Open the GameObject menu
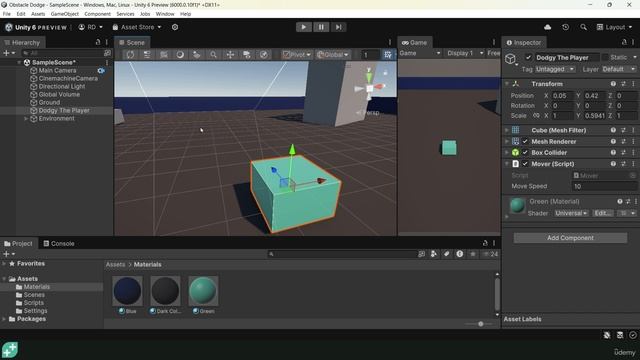 (x=64, y=14)
